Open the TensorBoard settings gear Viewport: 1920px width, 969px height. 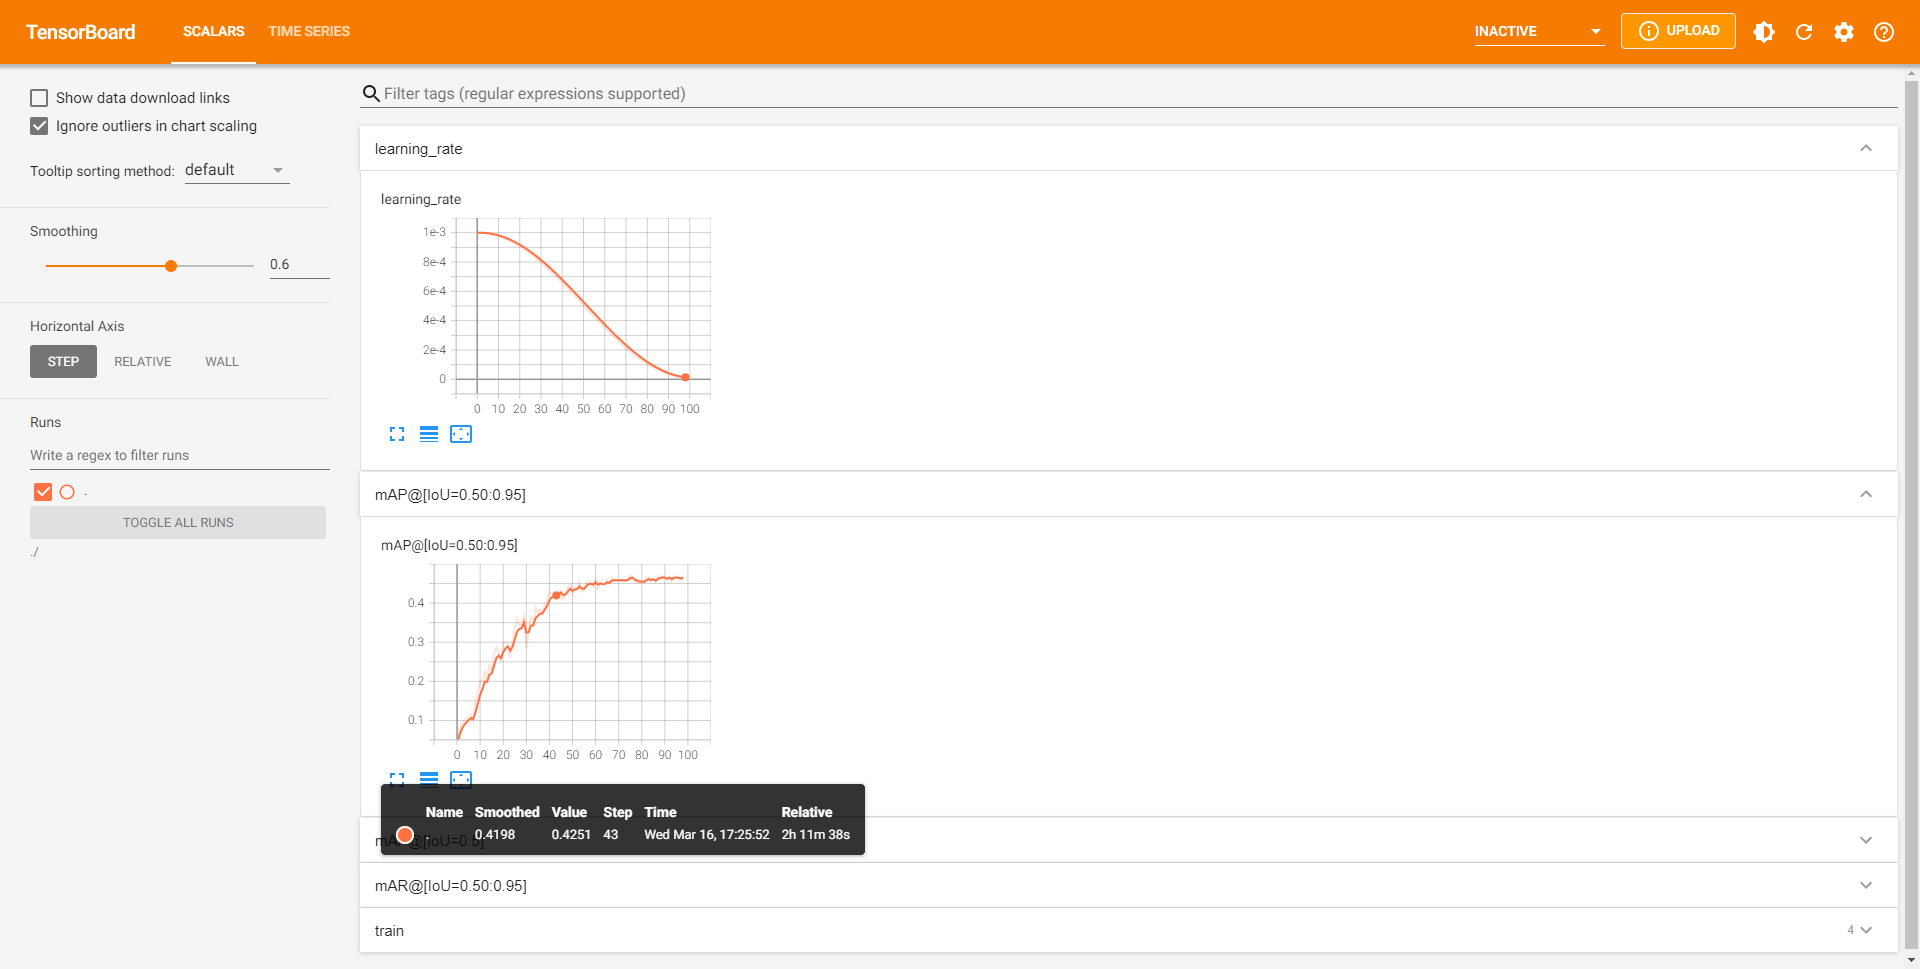pyautogui.click(x=1844, y=31)
